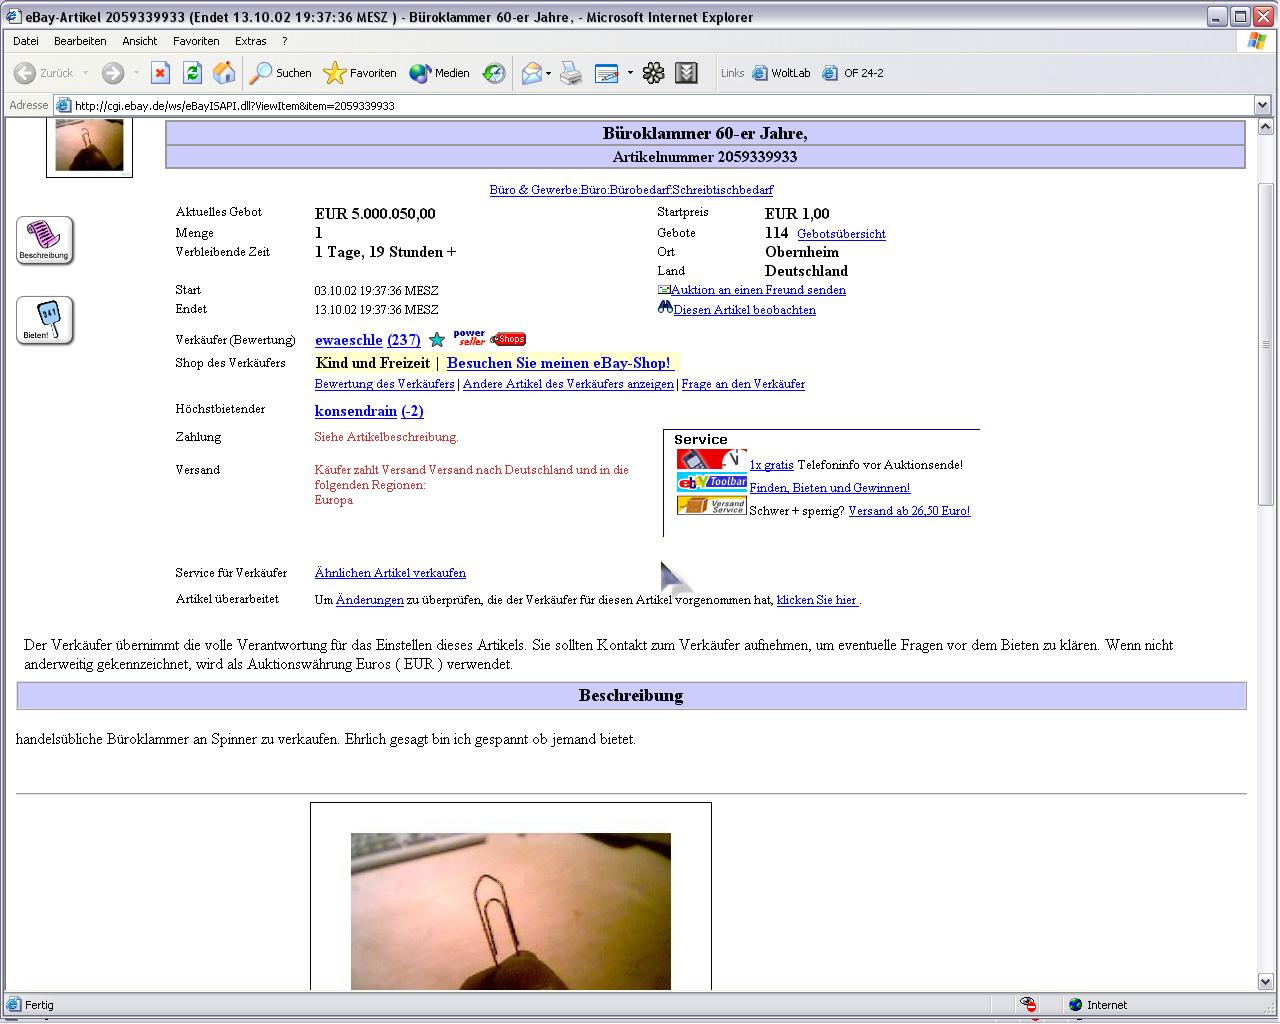Open the Forward button history dropdown arrow
Screen dimensions: 1280x1024
[136, 73]
